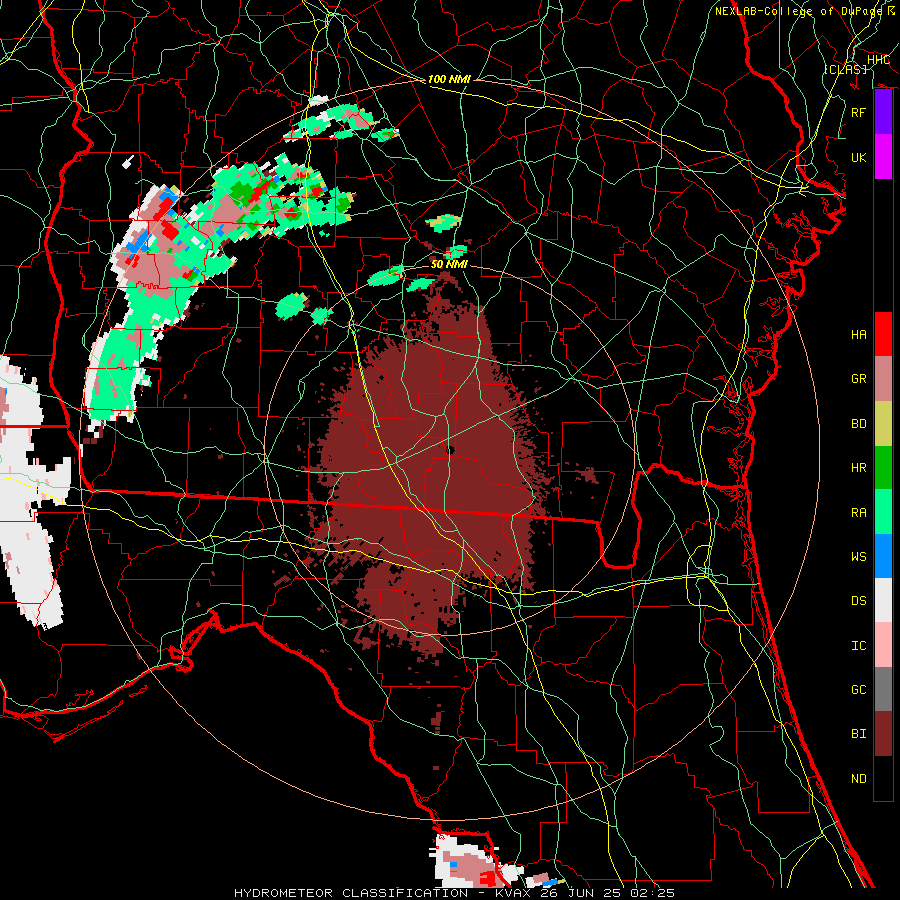Click the "ND" legend label

coord(858,778)
